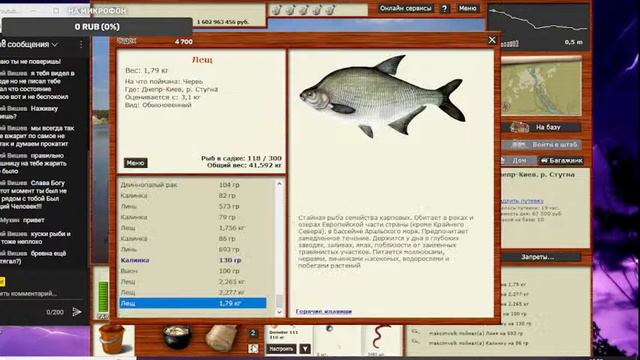Click the fish list scrollbar thumb
The height and width of the screenshot is (360, 640).
tap(279, 301)
